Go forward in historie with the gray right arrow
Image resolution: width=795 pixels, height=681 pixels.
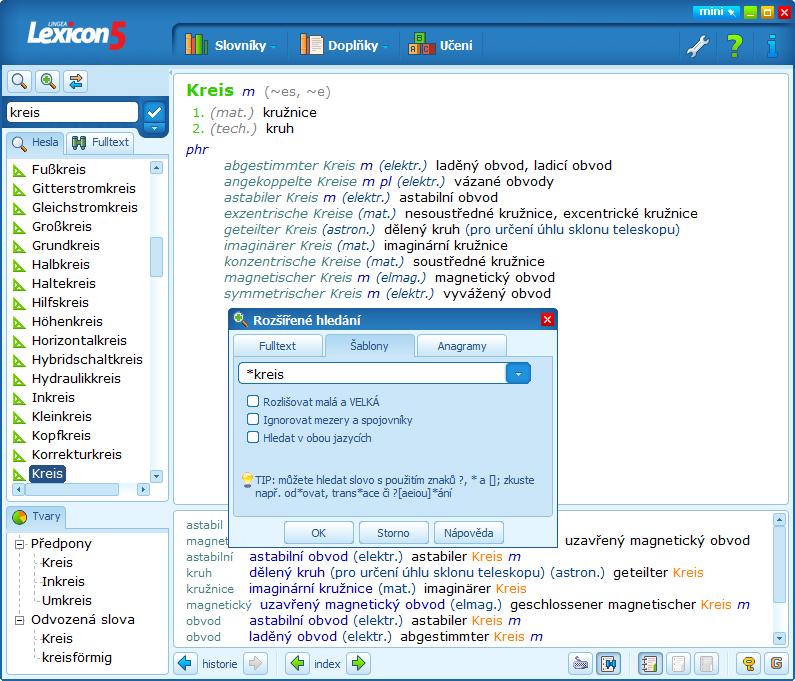(x=256, y=663)
